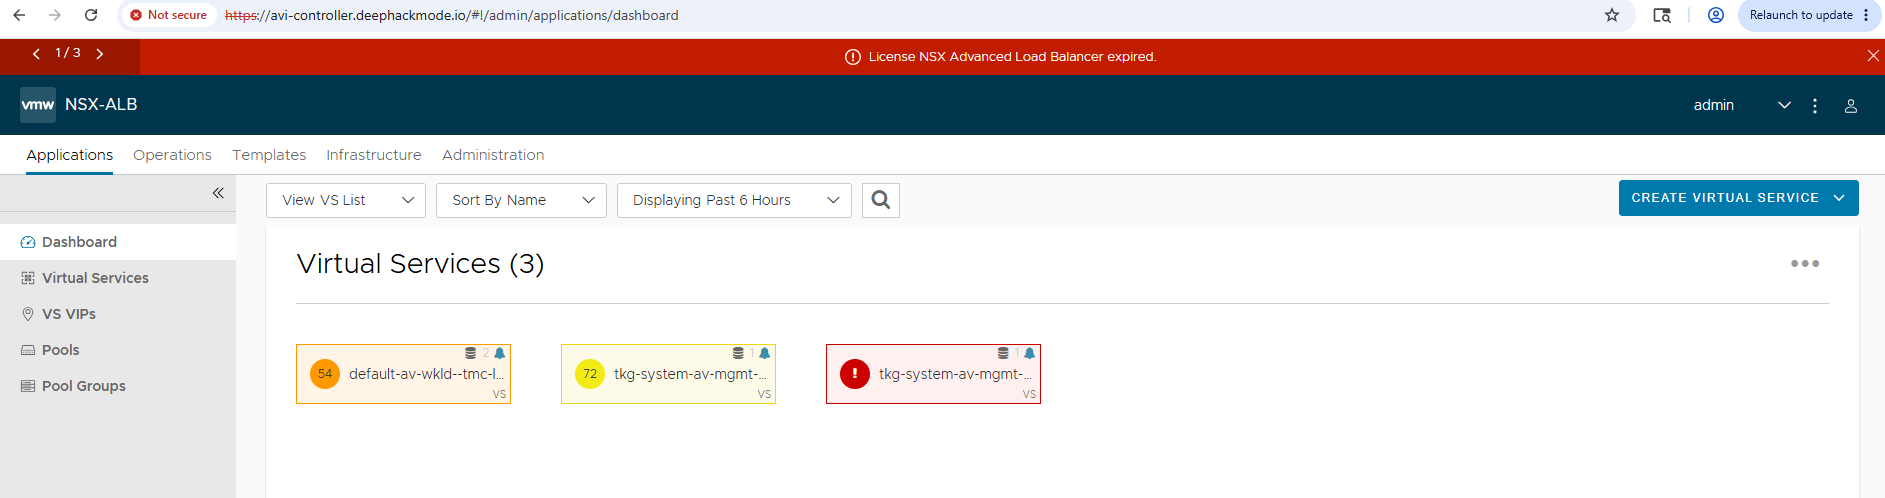Click the yellow health score 72 badge
1885x498 pixels.
[x=590, y=374]
